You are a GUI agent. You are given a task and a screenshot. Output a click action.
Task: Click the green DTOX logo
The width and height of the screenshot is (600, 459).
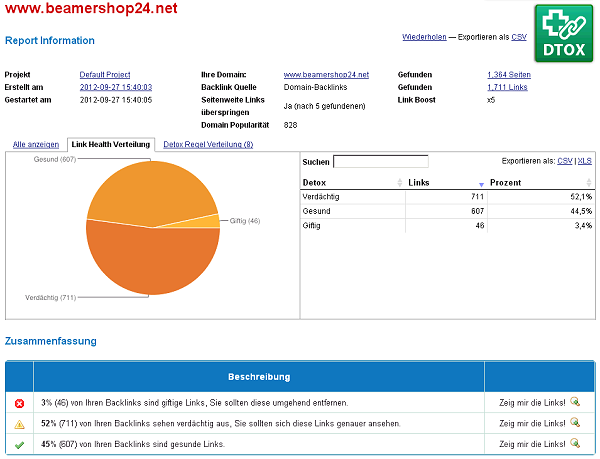(x=564, y=33)
